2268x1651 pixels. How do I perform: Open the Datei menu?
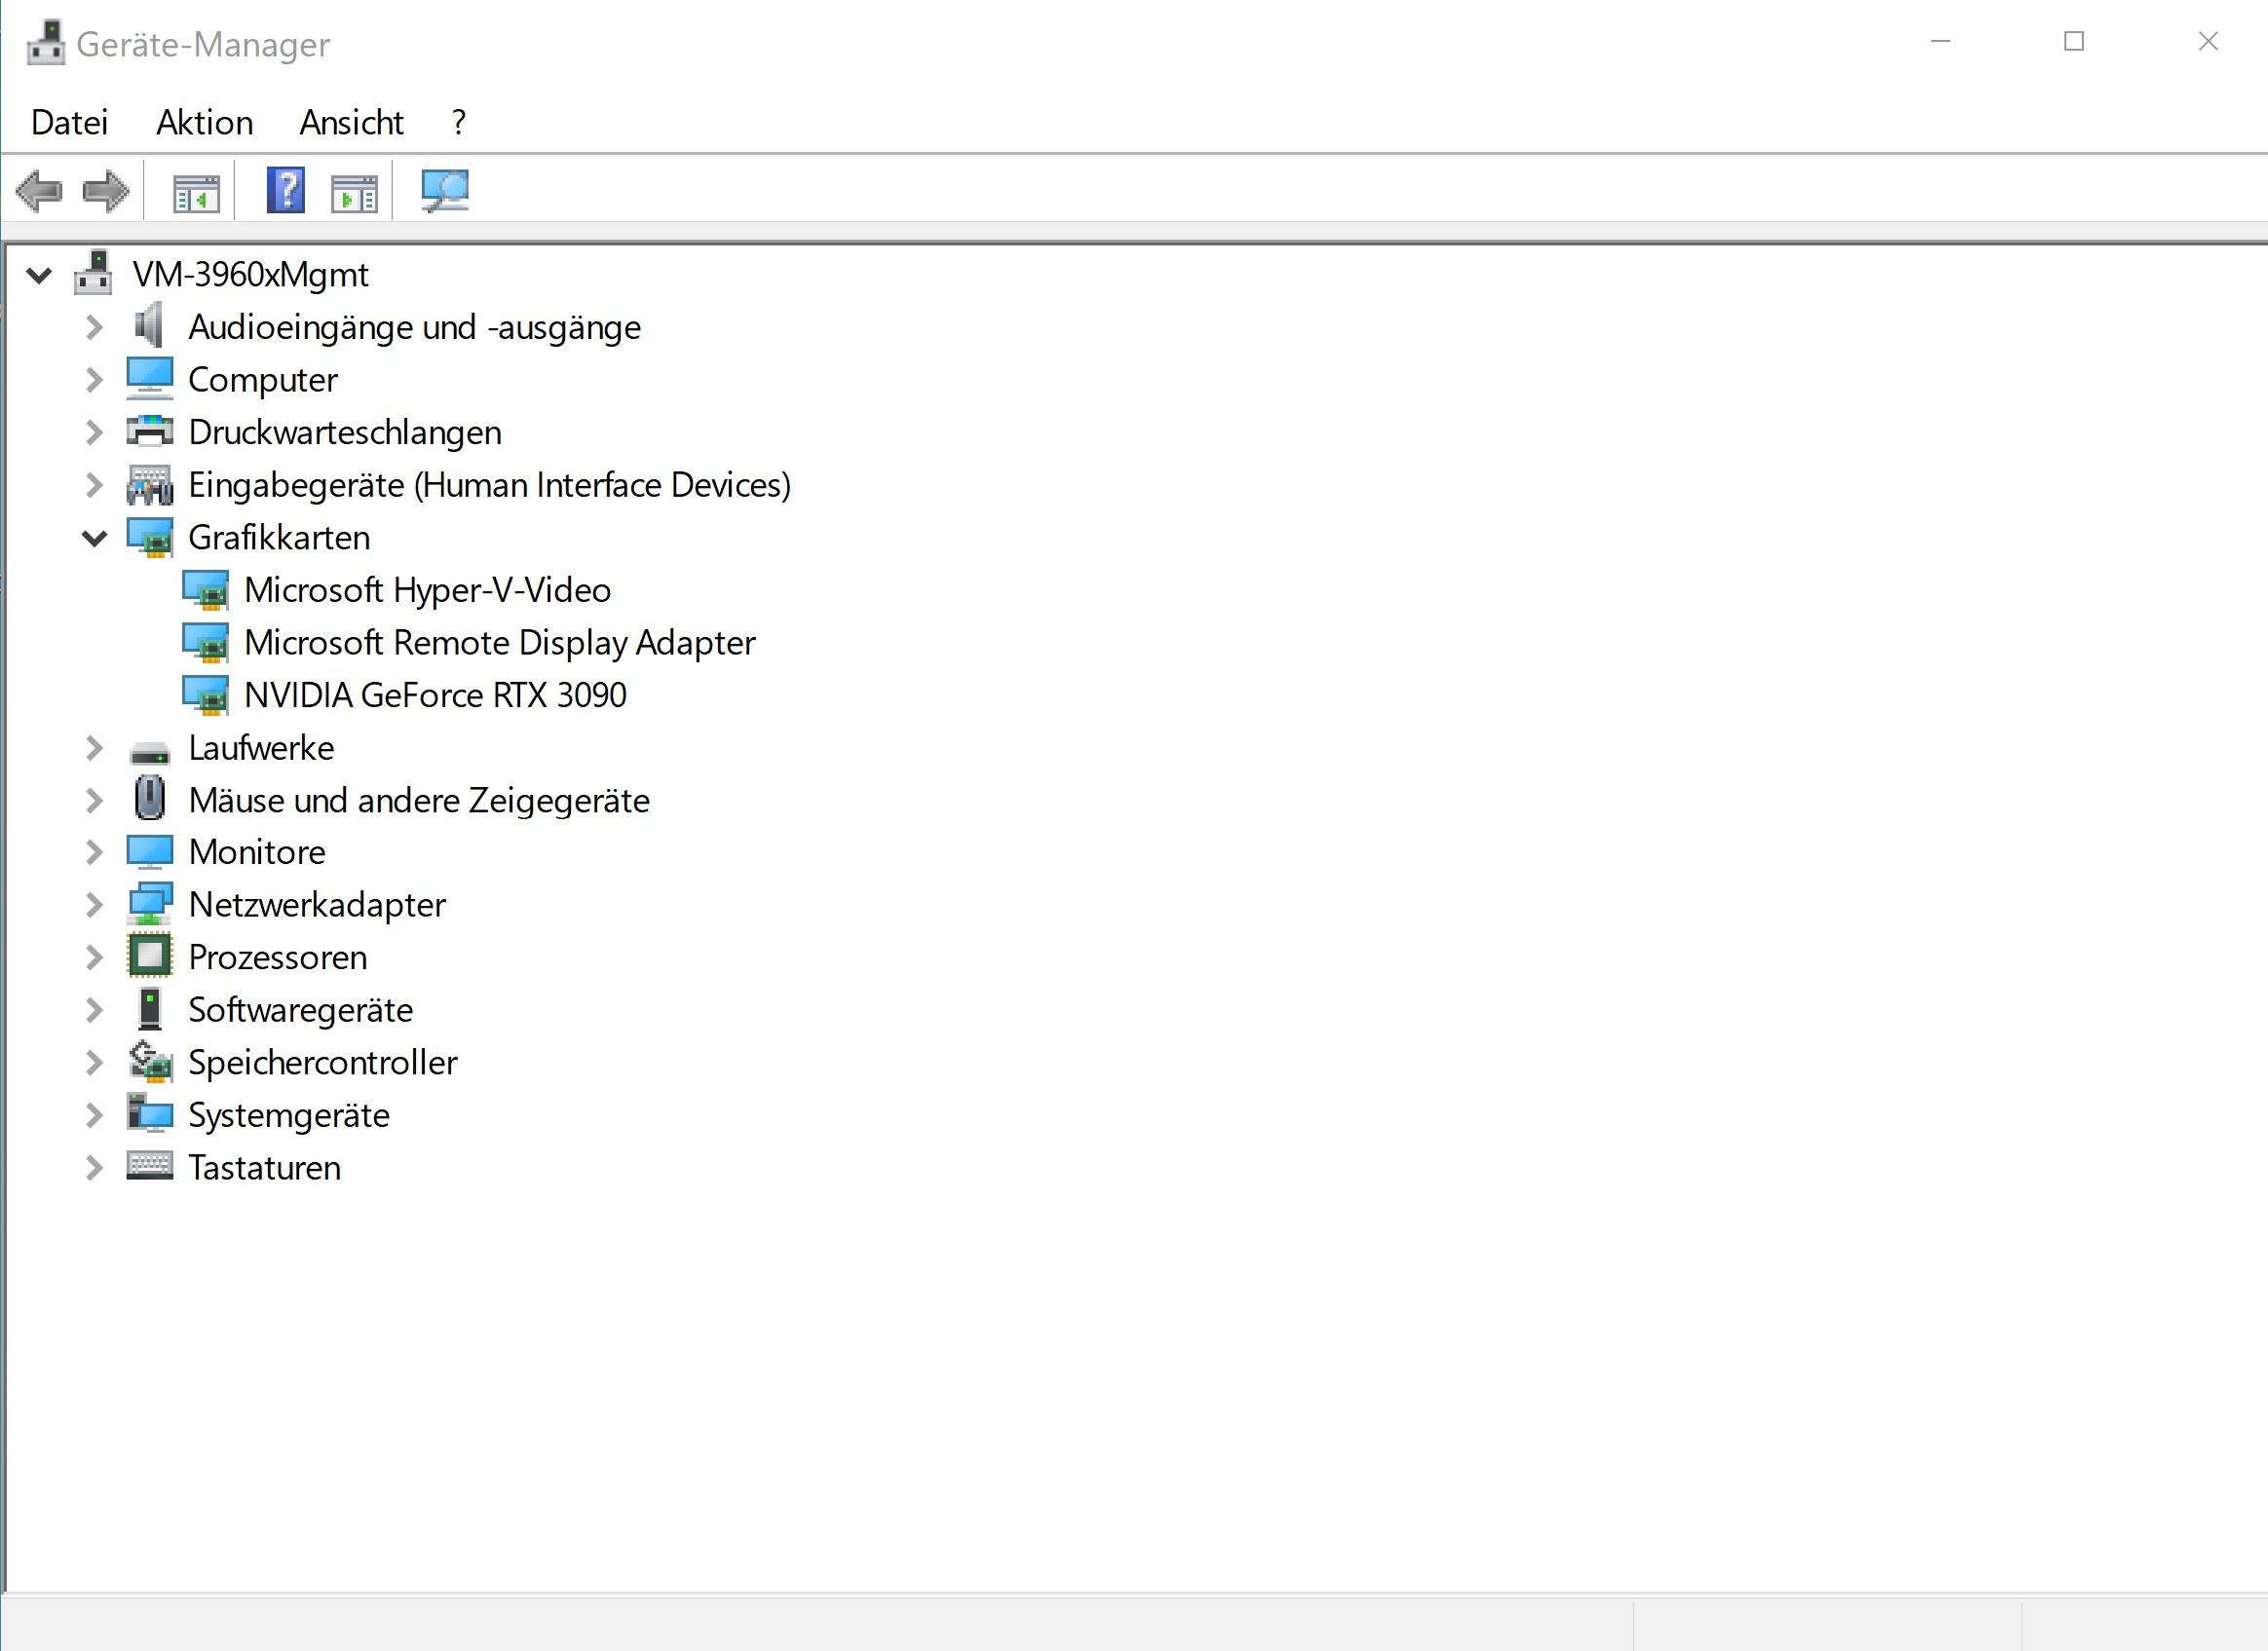click(69, 122)
